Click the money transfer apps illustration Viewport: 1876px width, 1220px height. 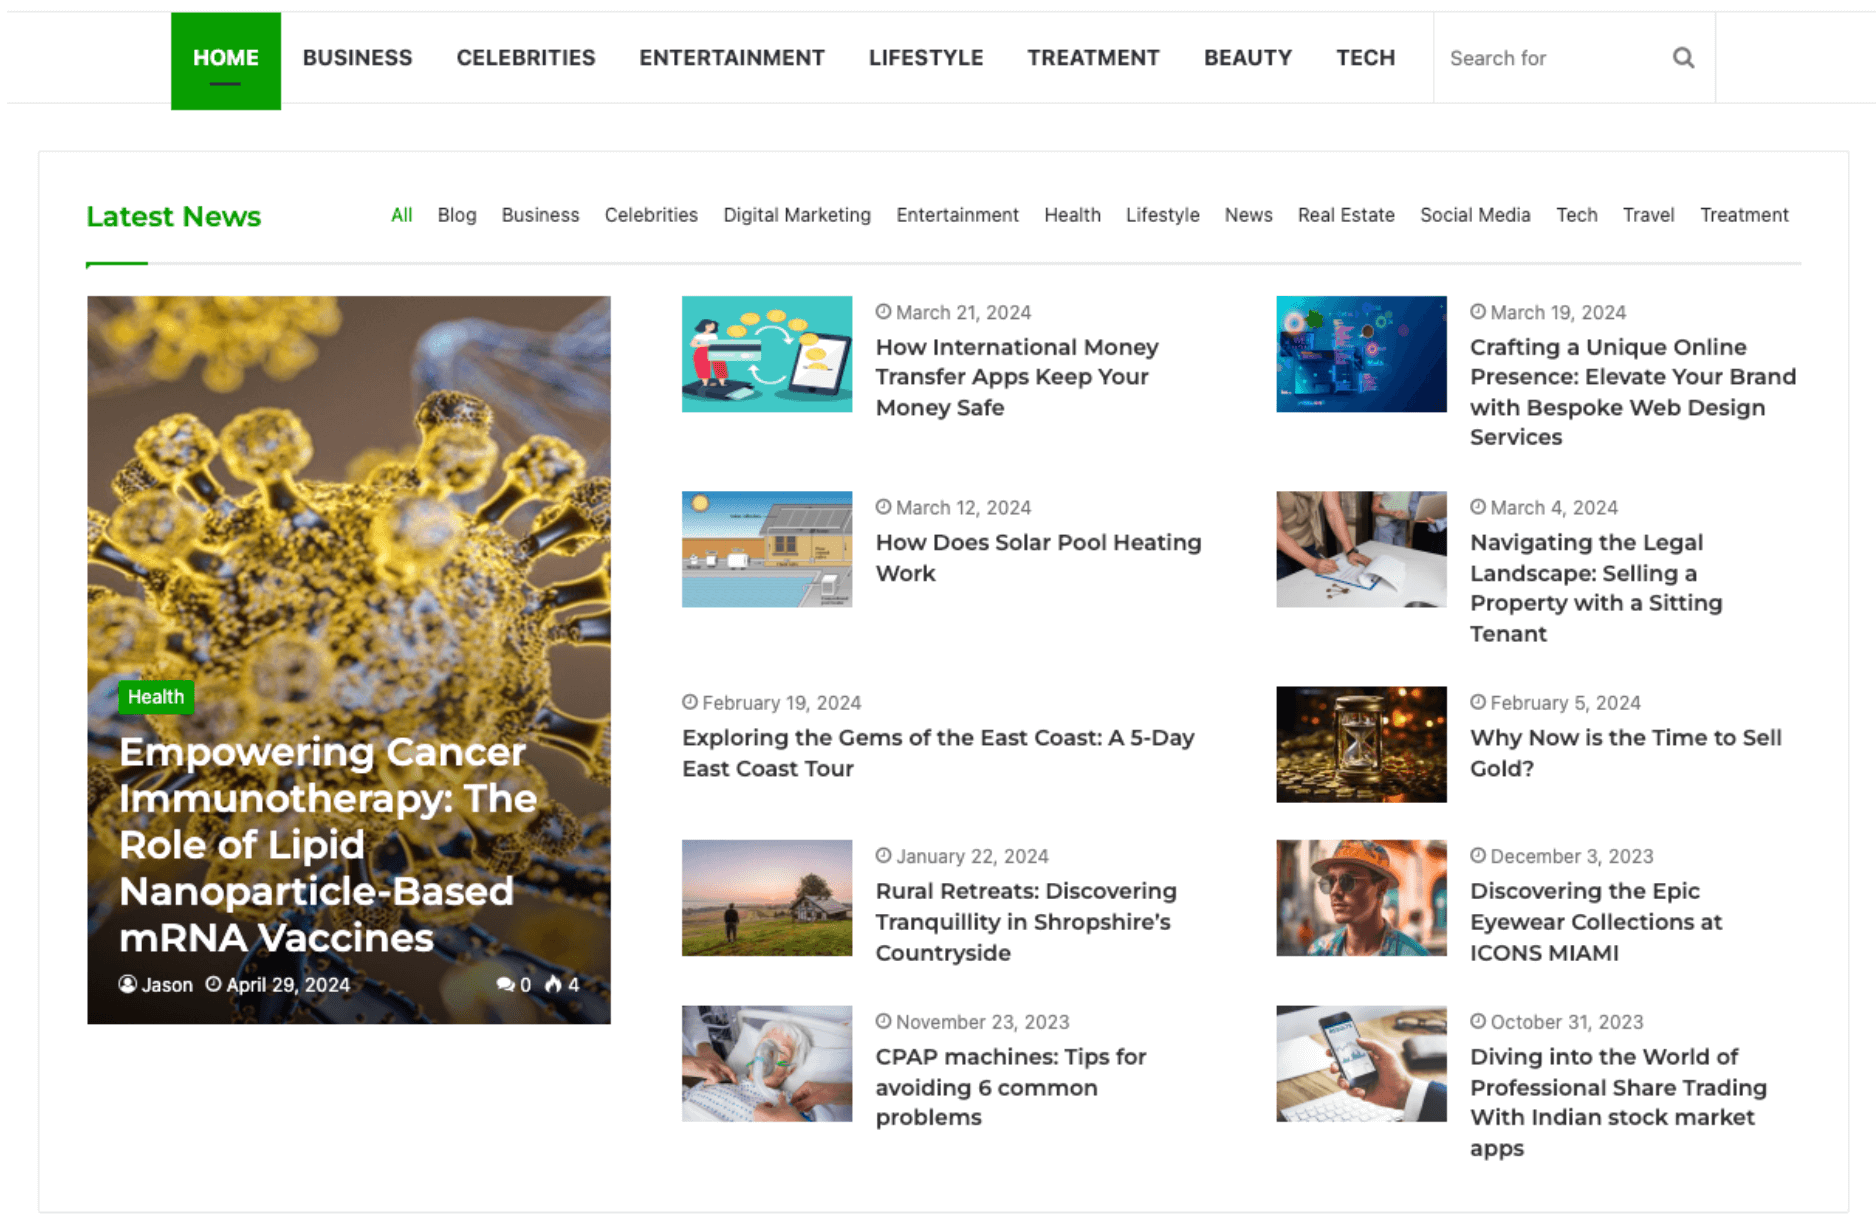766,354
